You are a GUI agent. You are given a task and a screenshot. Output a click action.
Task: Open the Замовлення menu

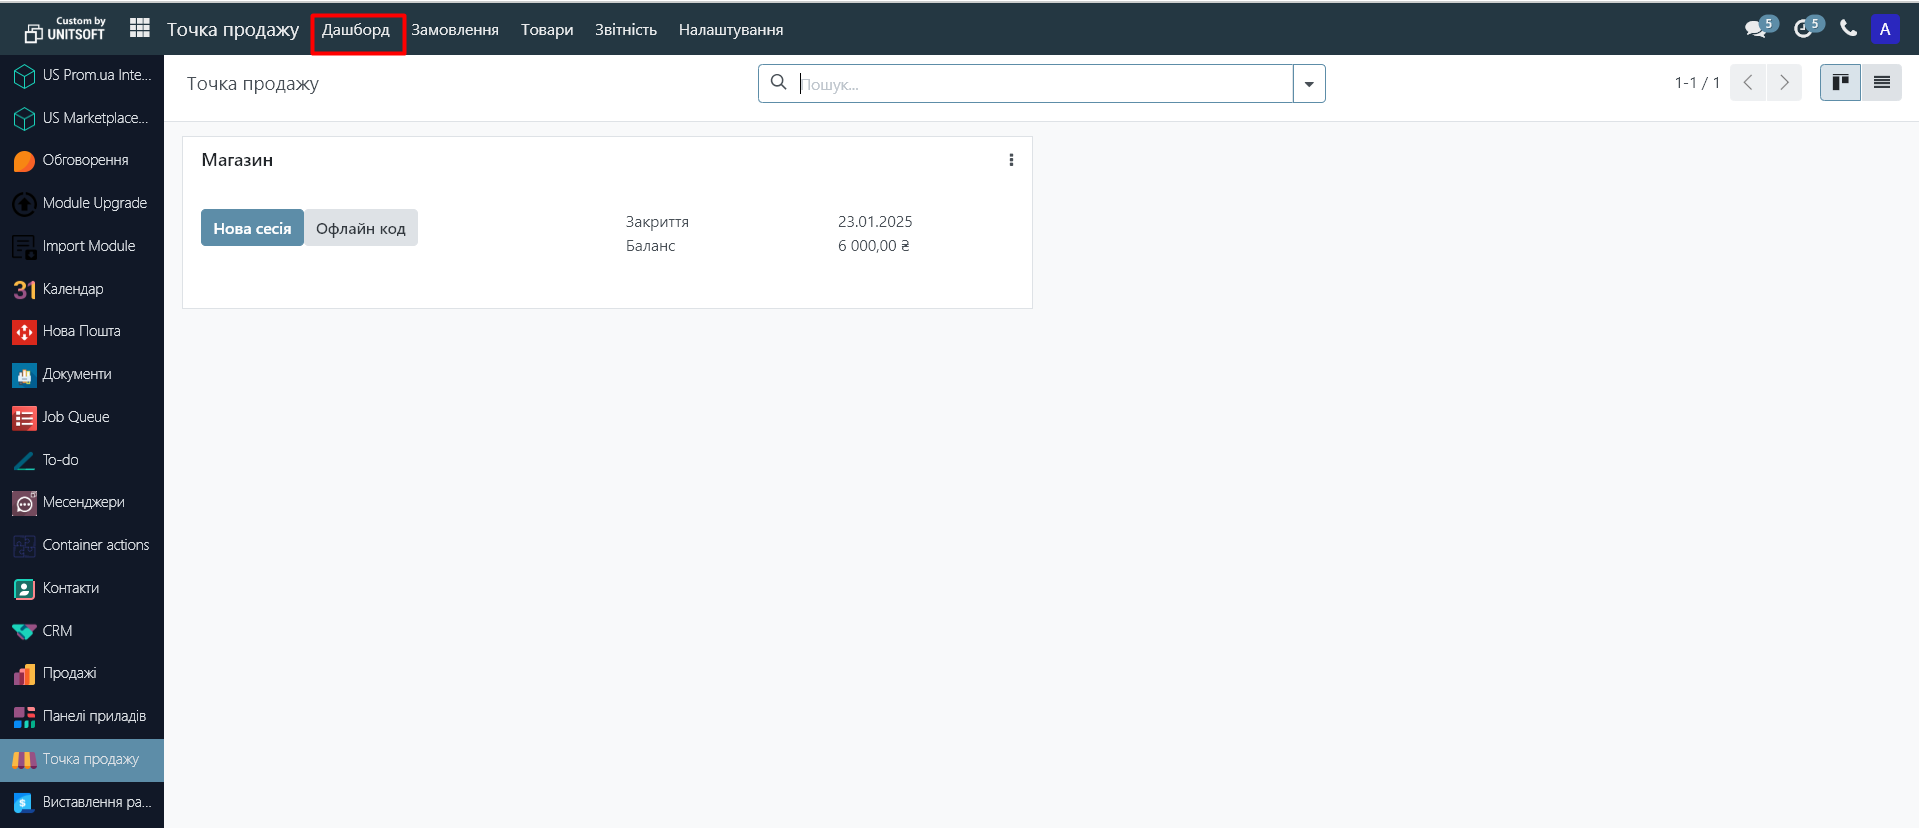(x=455, y=30)
